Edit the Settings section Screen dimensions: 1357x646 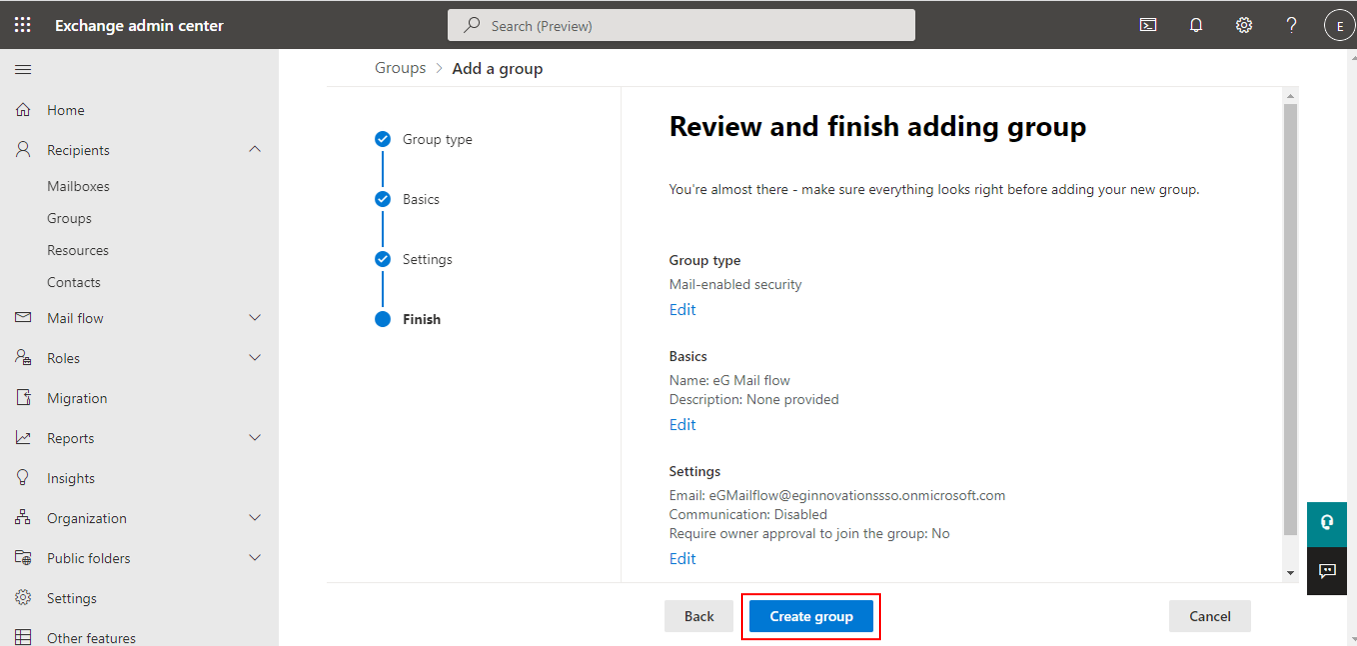tap(682, 559)
